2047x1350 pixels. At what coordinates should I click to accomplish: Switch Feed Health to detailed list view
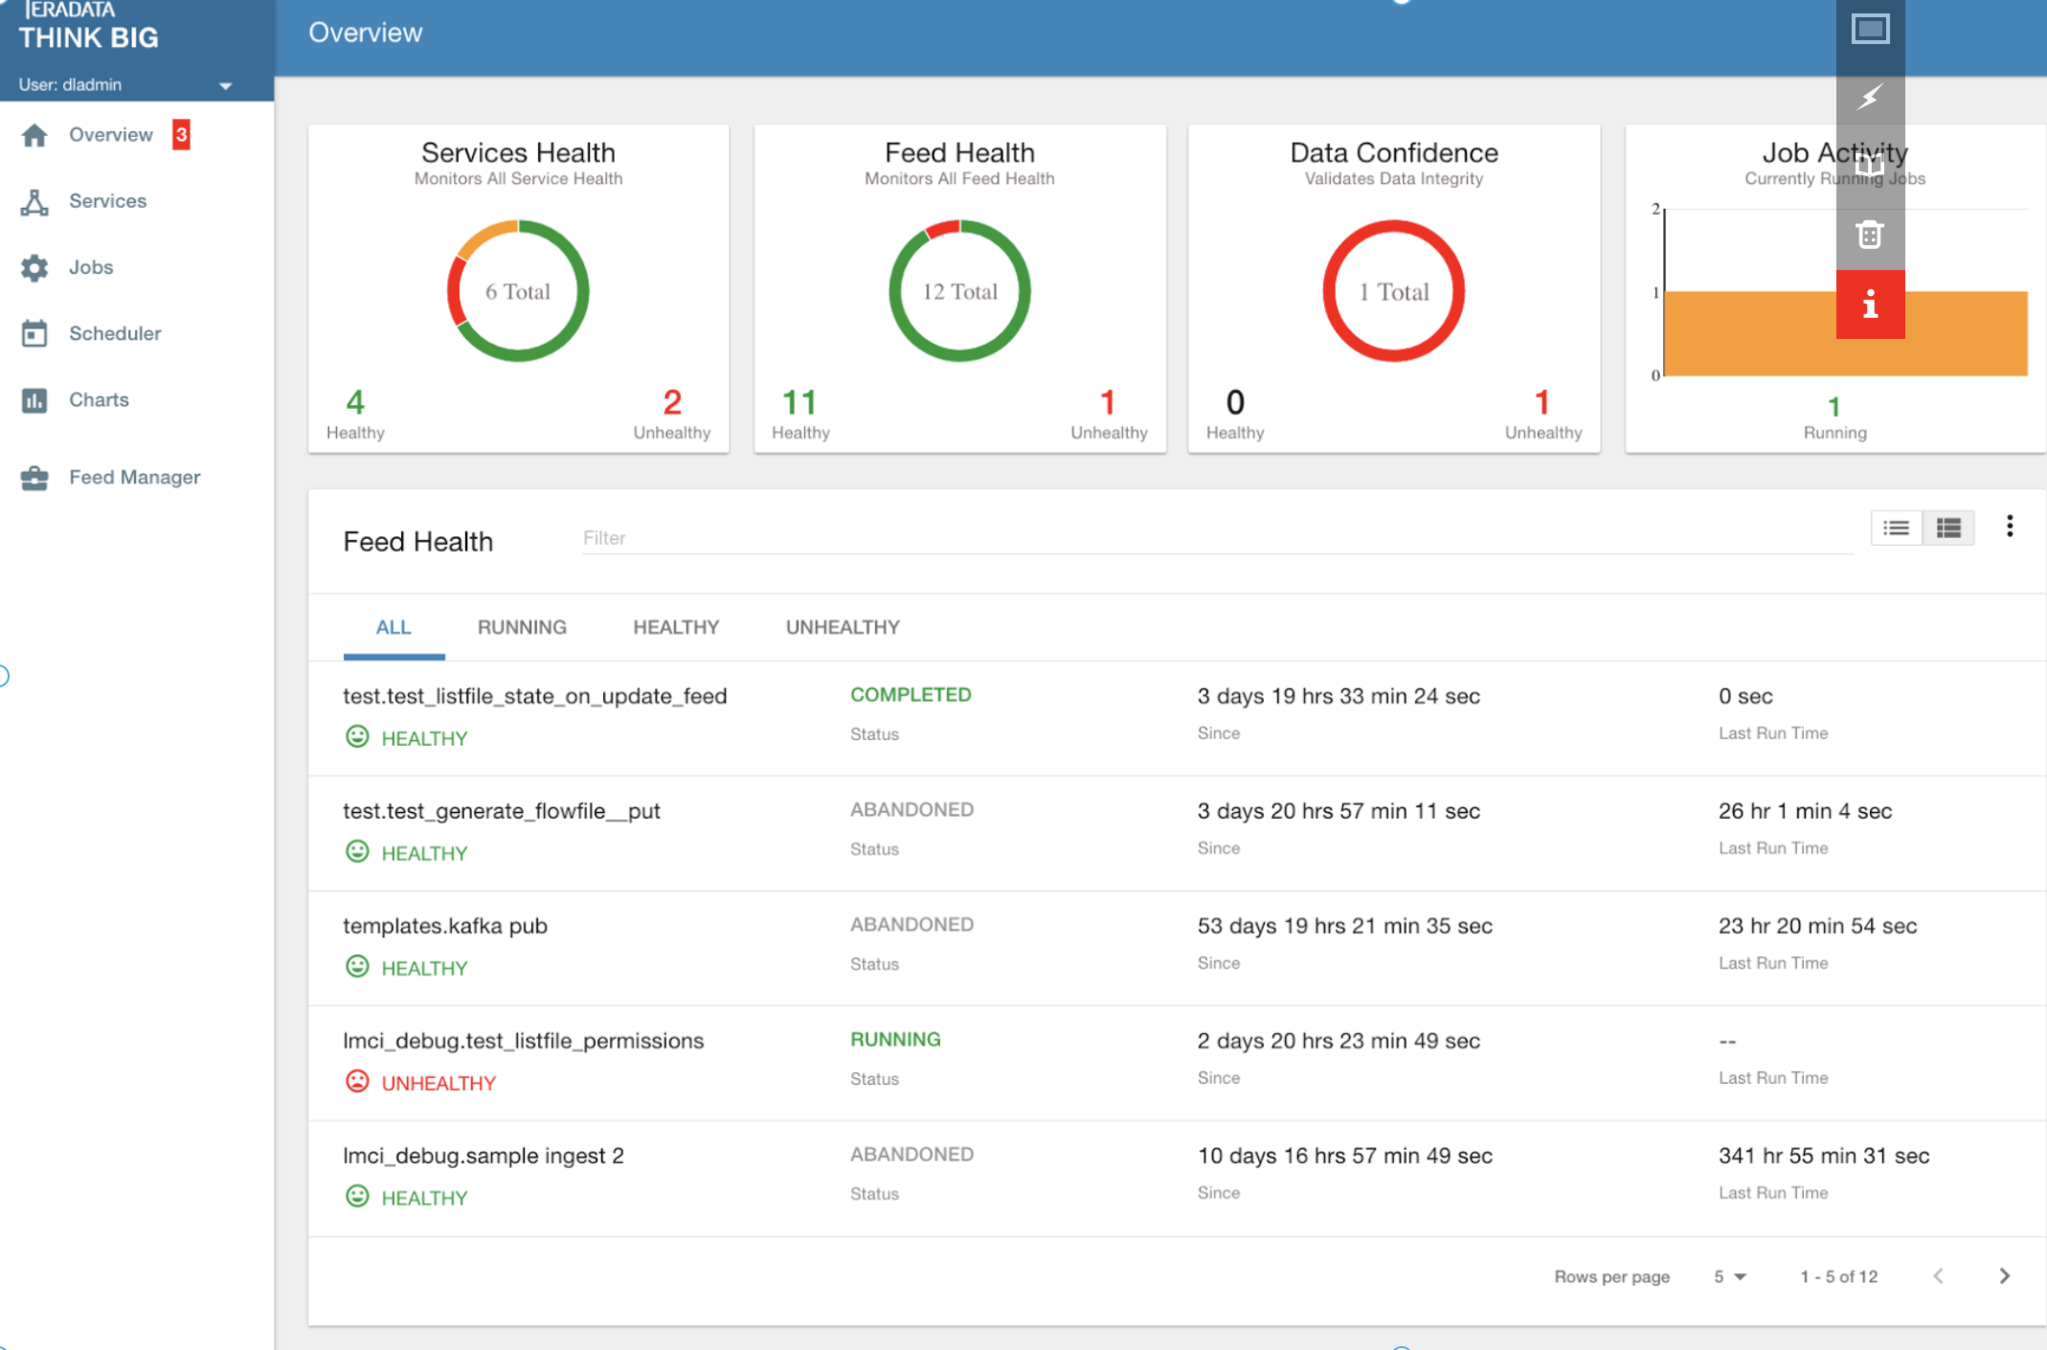[x=1948, y=528]
